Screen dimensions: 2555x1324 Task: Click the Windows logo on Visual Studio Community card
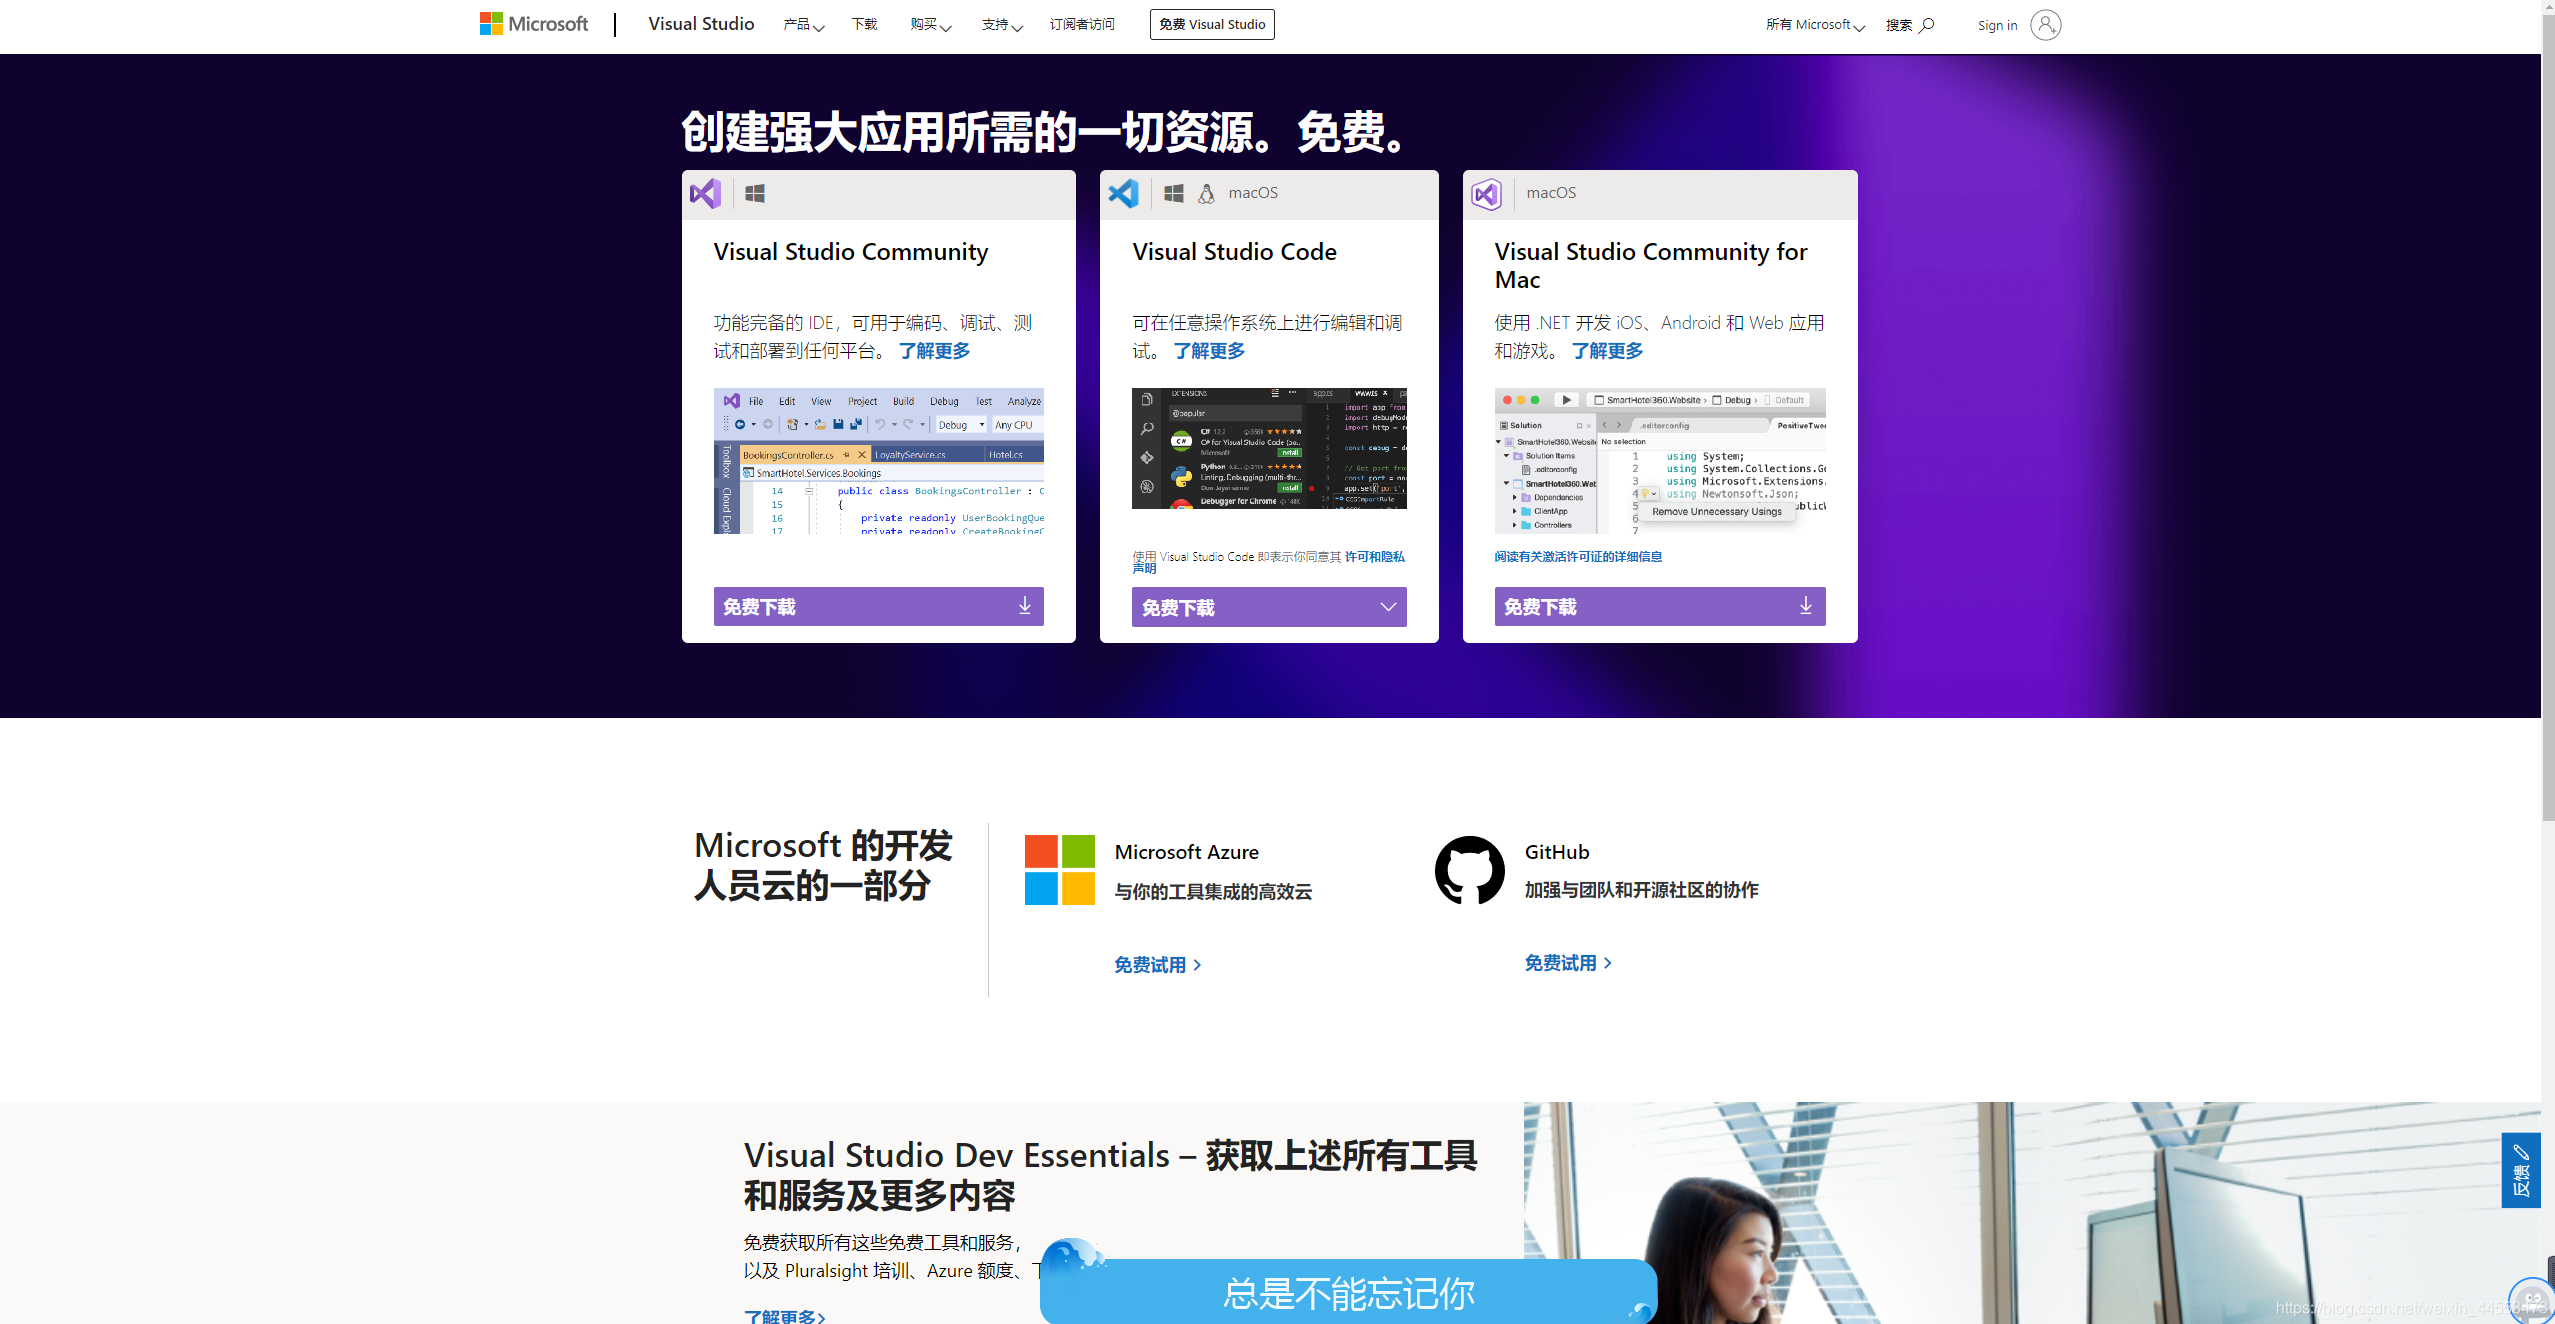(x=754, y=193)
